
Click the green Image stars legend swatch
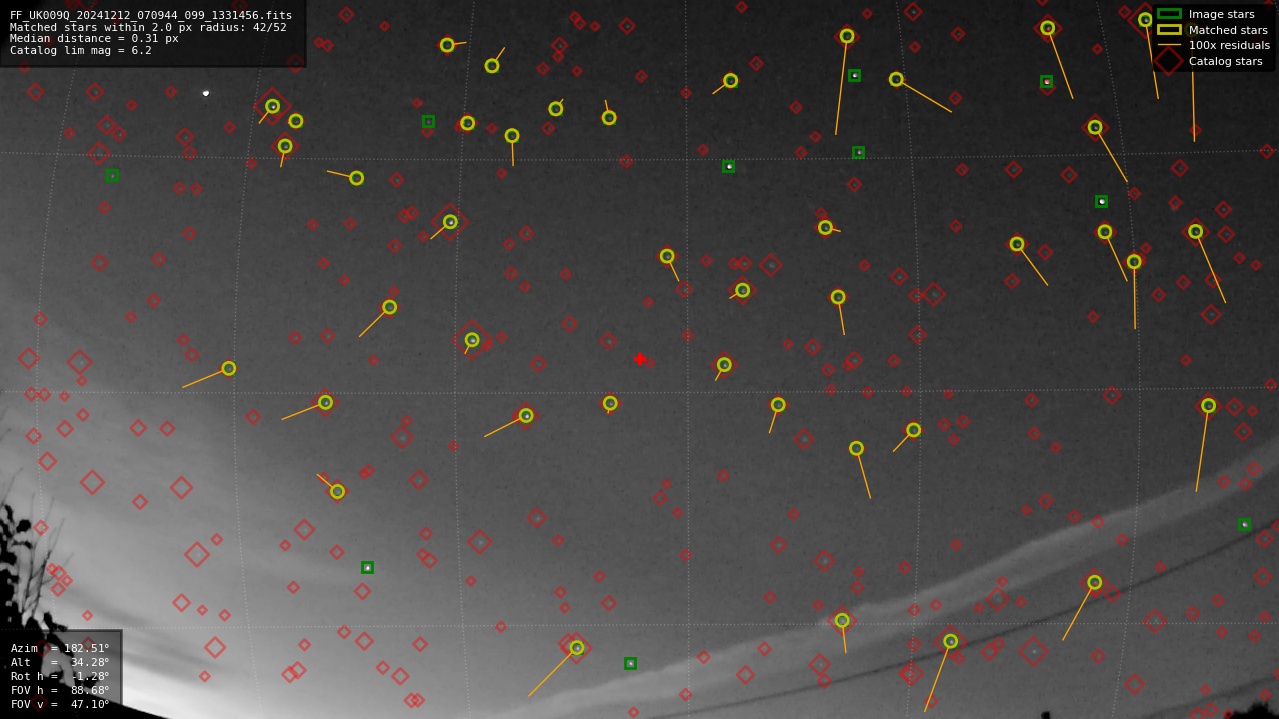point(1169,14)
